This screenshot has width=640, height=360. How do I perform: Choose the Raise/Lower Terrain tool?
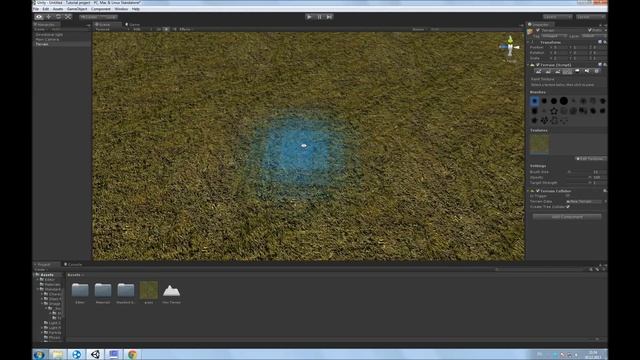538,71
